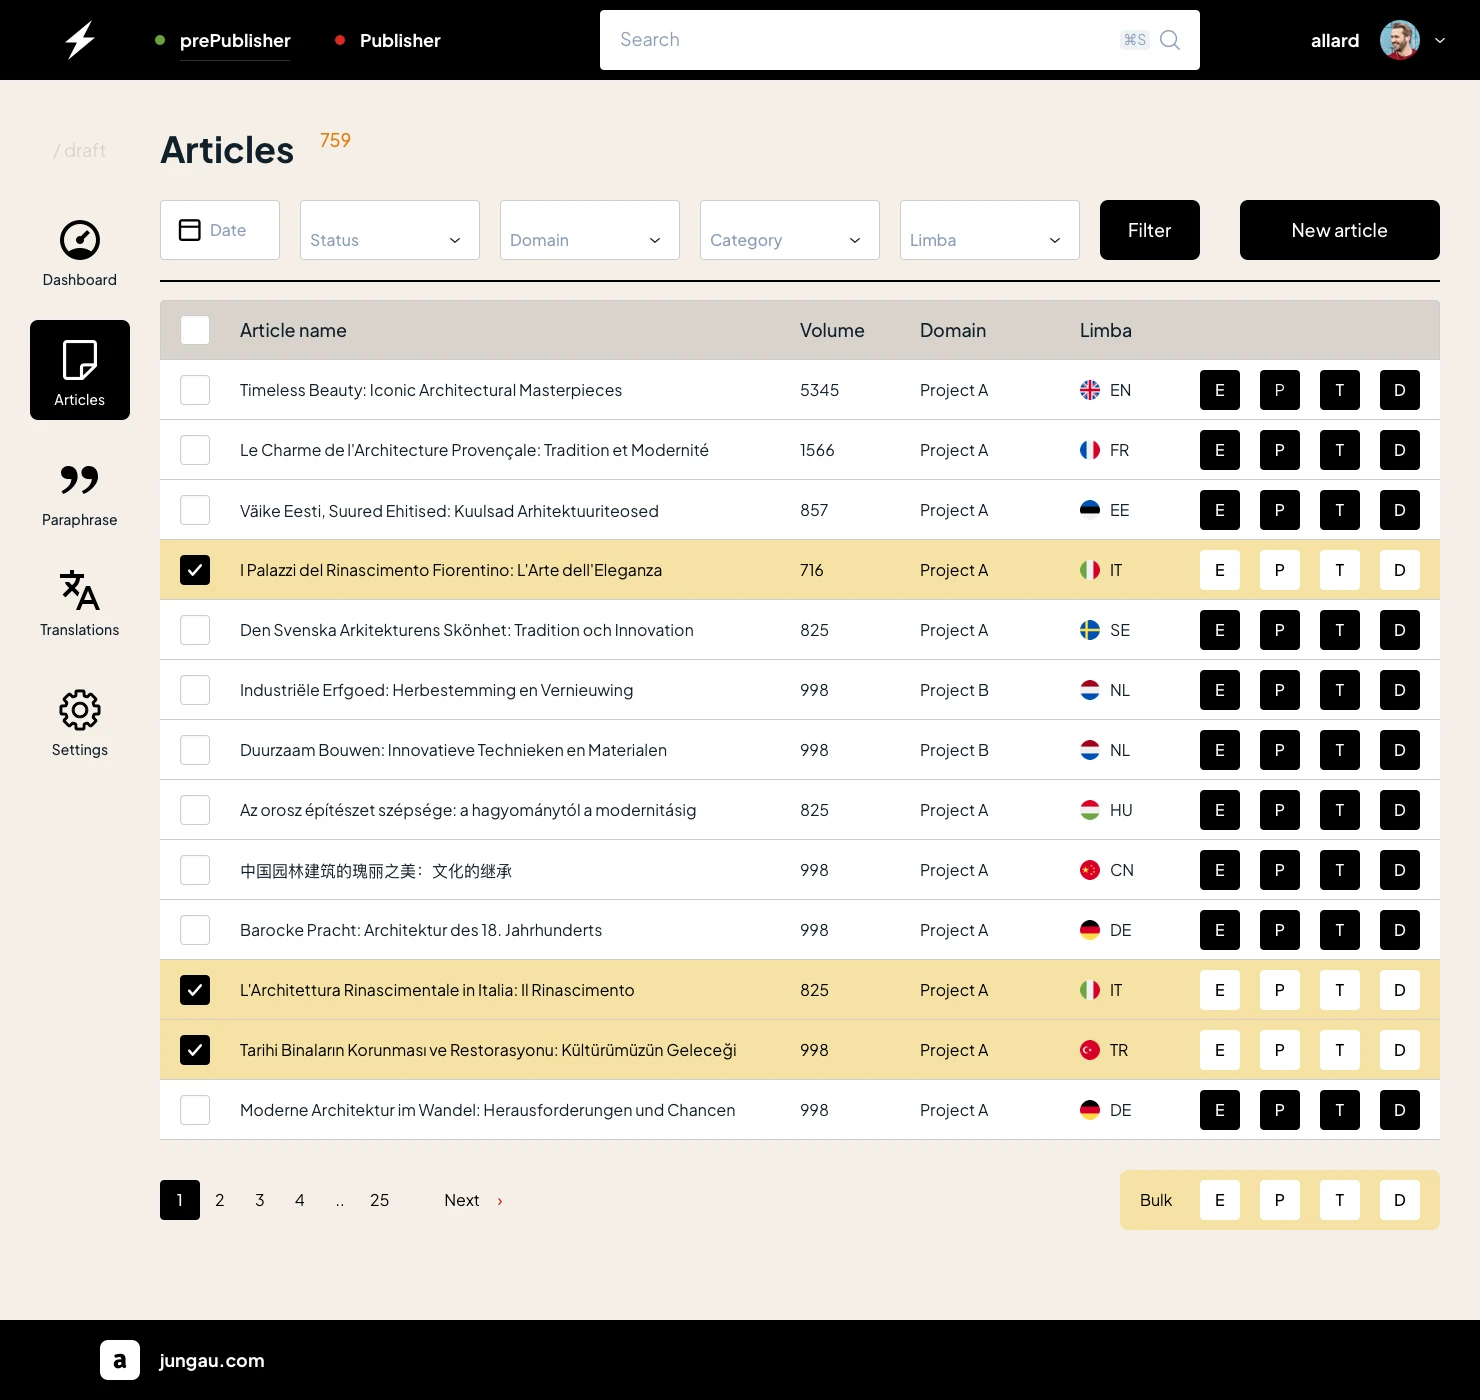Image resolution: width=1480 pixels, height=1400 pixels.
Task: Open the Dashboard gauge icon
Action: 80,240
